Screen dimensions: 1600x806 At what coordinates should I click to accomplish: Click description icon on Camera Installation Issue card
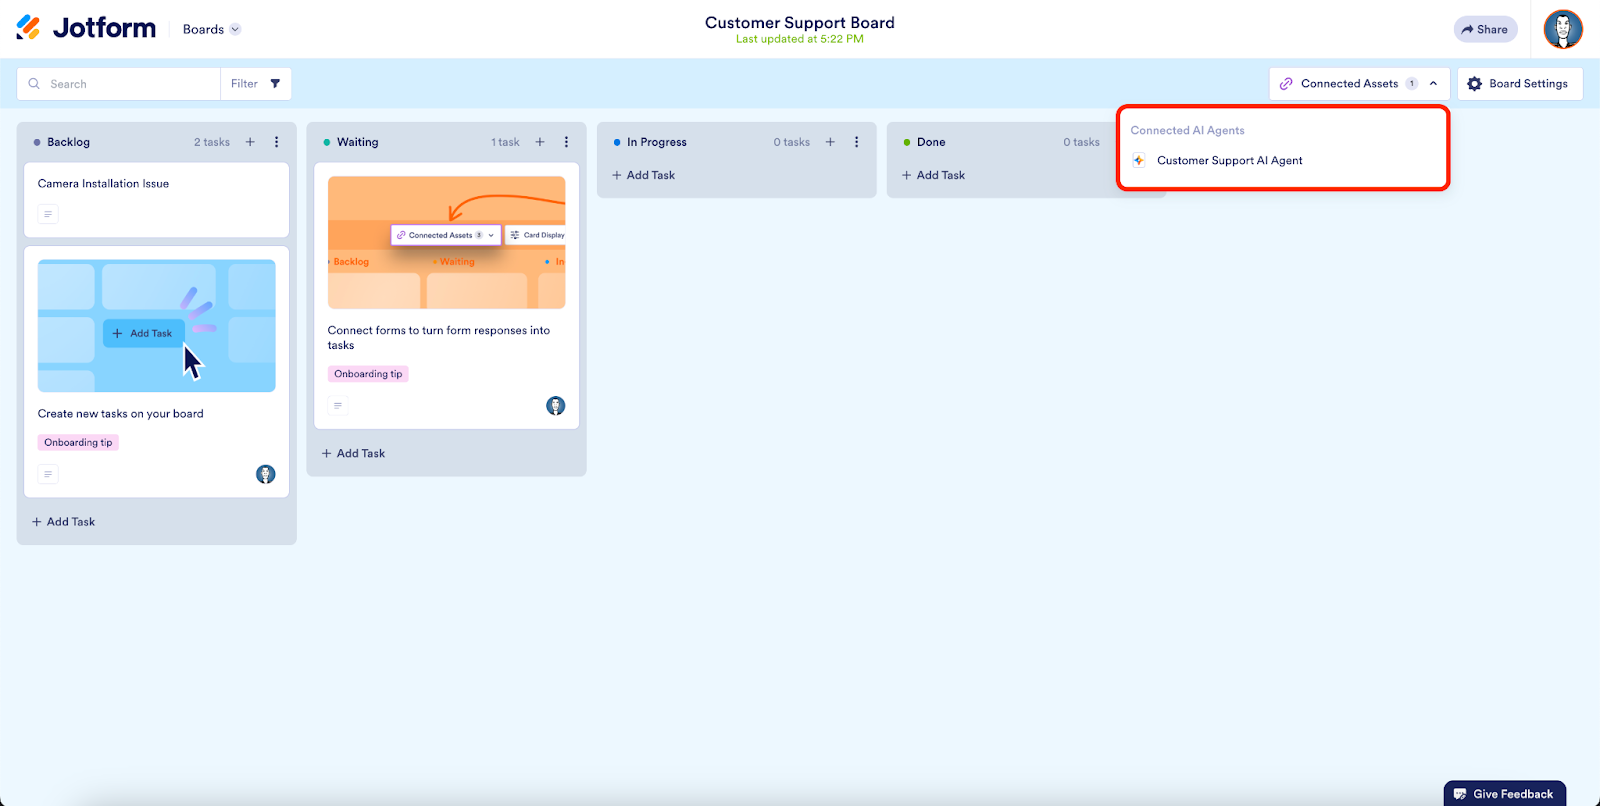pyautogui.click(x=48, y=214)
